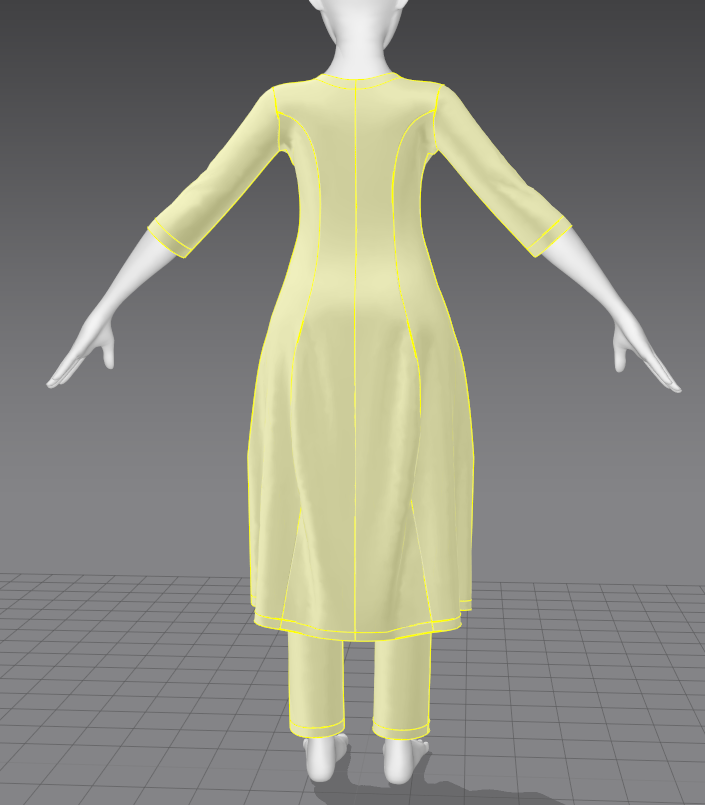Select the left sleeve cuff band

point(168,239)
